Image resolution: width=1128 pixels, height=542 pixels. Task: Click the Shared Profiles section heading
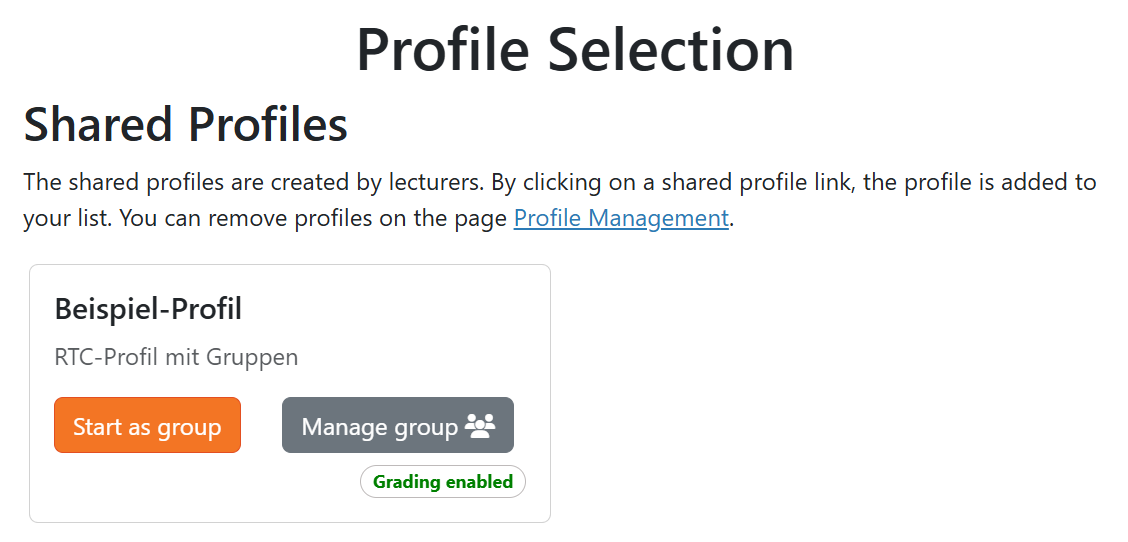tap(186, 125)
